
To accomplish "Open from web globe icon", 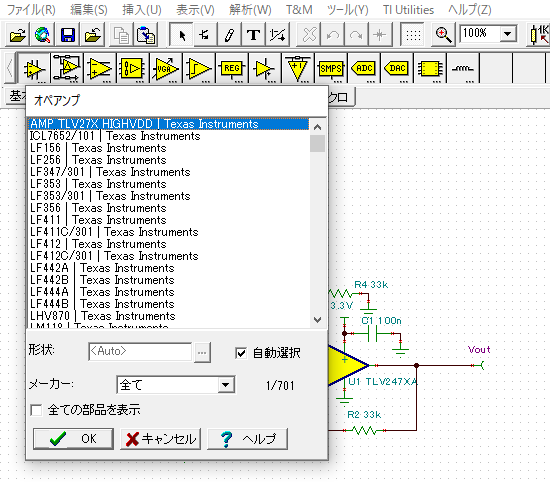I will [42, 35].
